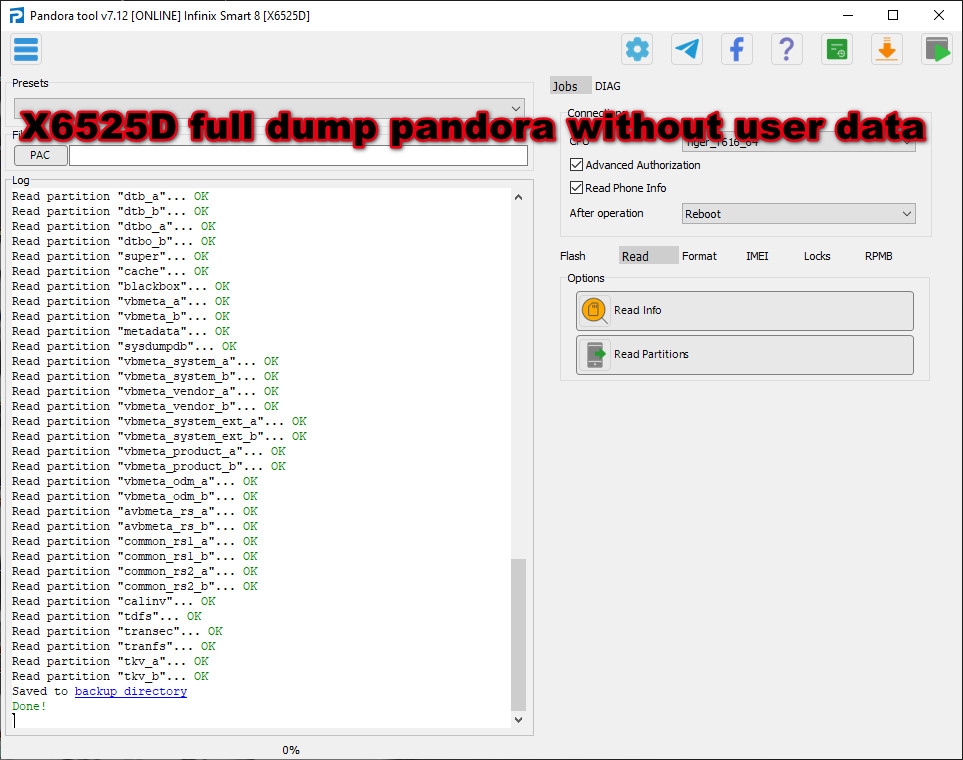Open settings via the gear icon
Image resolution: width=963 pixels, height=760 pixels.
coord(637,49)
